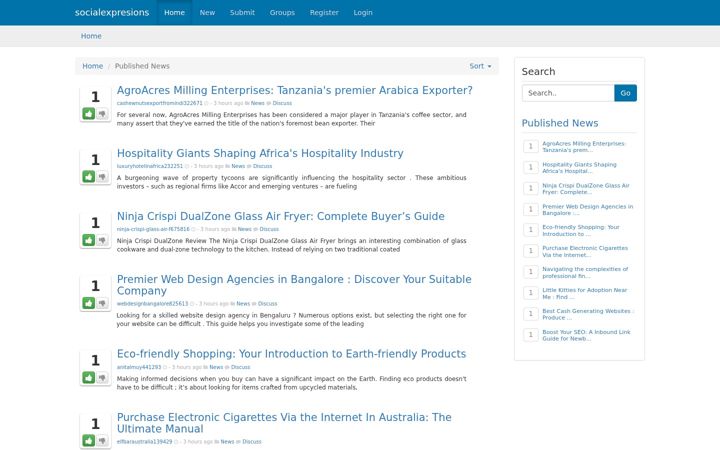Click vote count box beside sidebar Boost Your SEO
720x450 pixels.
click(531, 335)
